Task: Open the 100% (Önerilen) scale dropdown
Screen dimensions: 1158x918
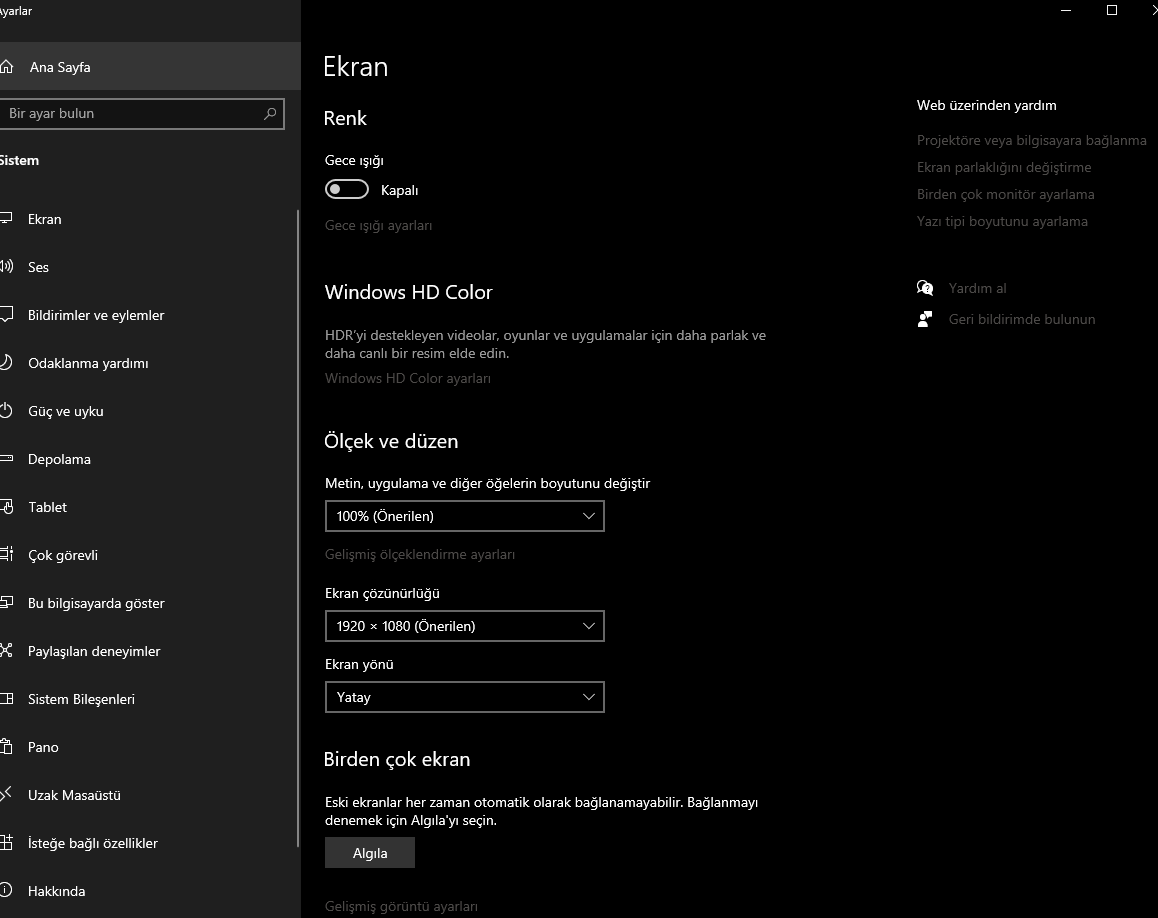Action: pyautogui.click(x=464, y=516)
